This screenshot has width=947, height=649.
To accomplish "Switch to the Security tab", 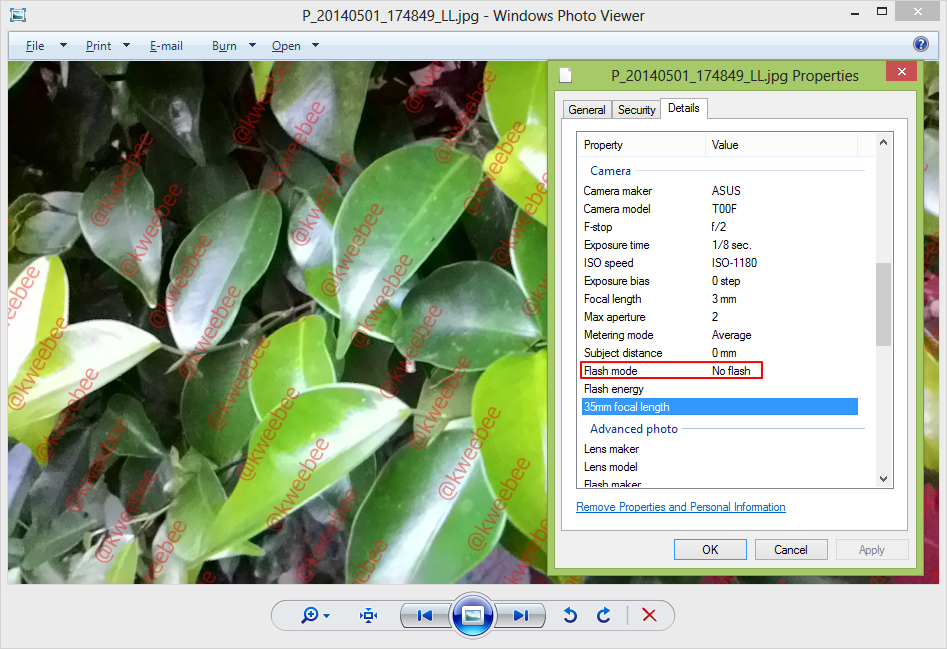I will 636,110.
